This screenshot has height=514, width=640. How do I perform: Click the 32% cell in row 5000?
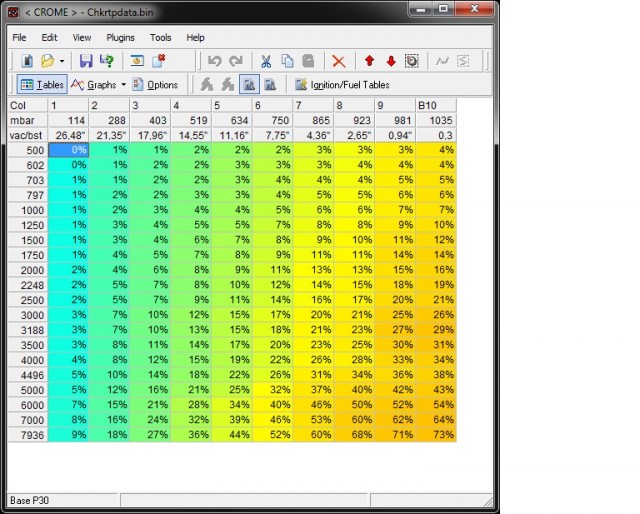(273, 390)
